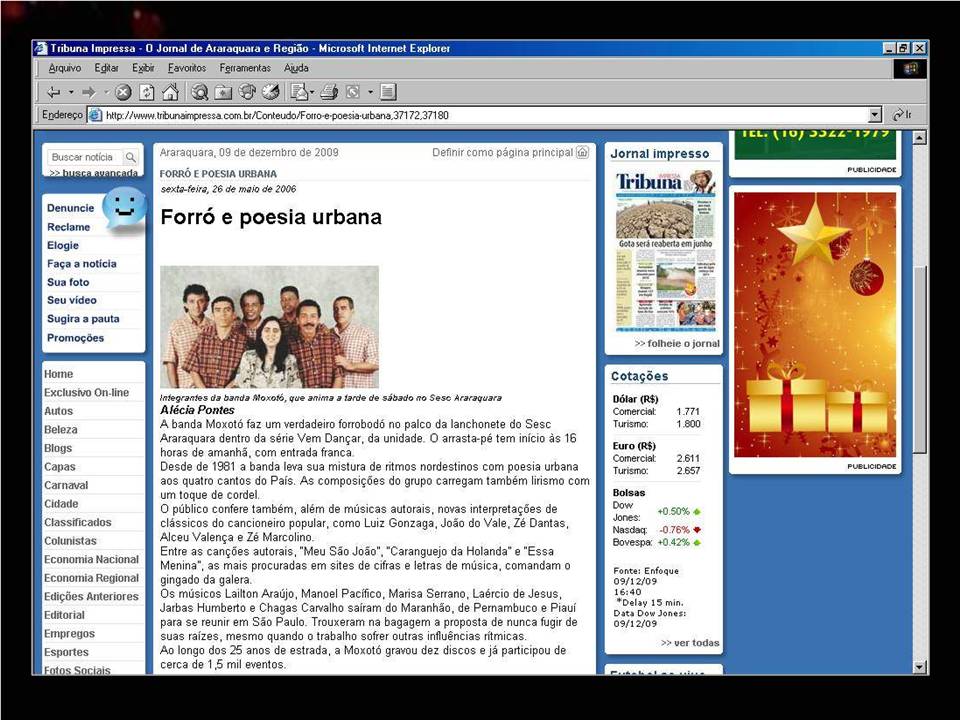Viewport: 960px width, 720px height.
Task: Open the Promoções link
Action: (75, 338)
